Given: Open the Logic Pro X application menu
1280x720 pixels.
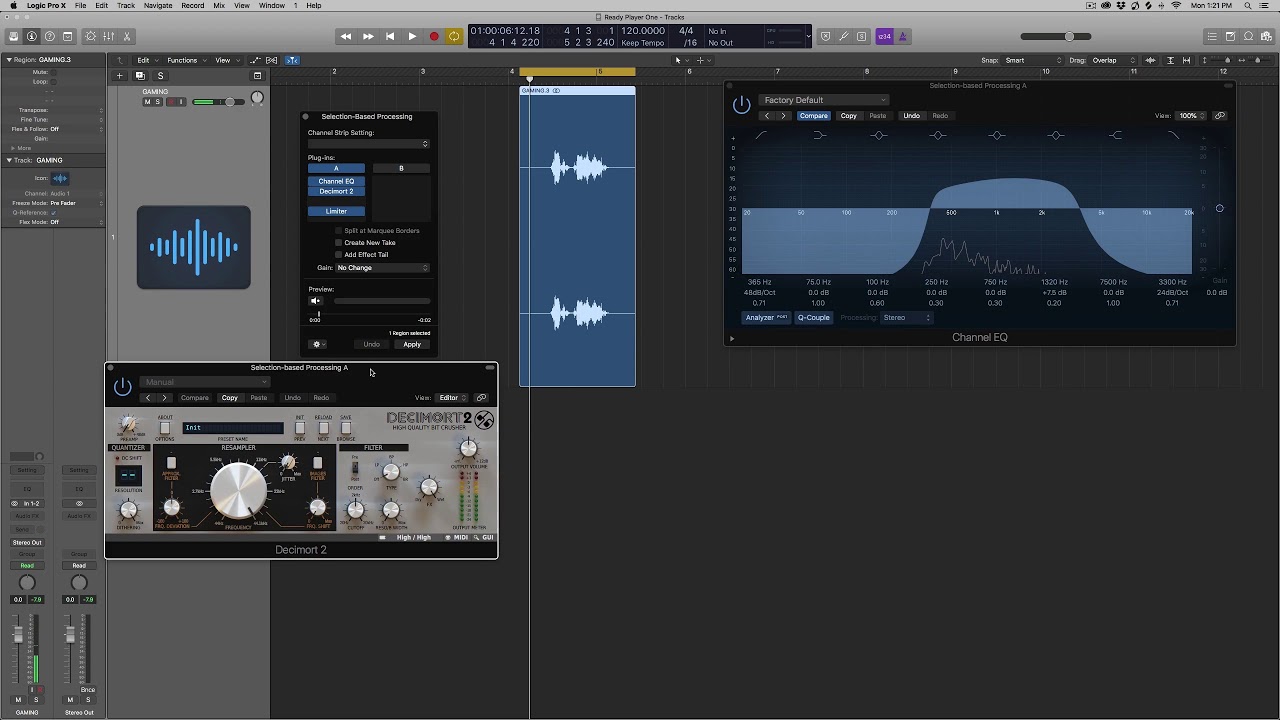Looking at the screenshot, I should tap(44, 6).
